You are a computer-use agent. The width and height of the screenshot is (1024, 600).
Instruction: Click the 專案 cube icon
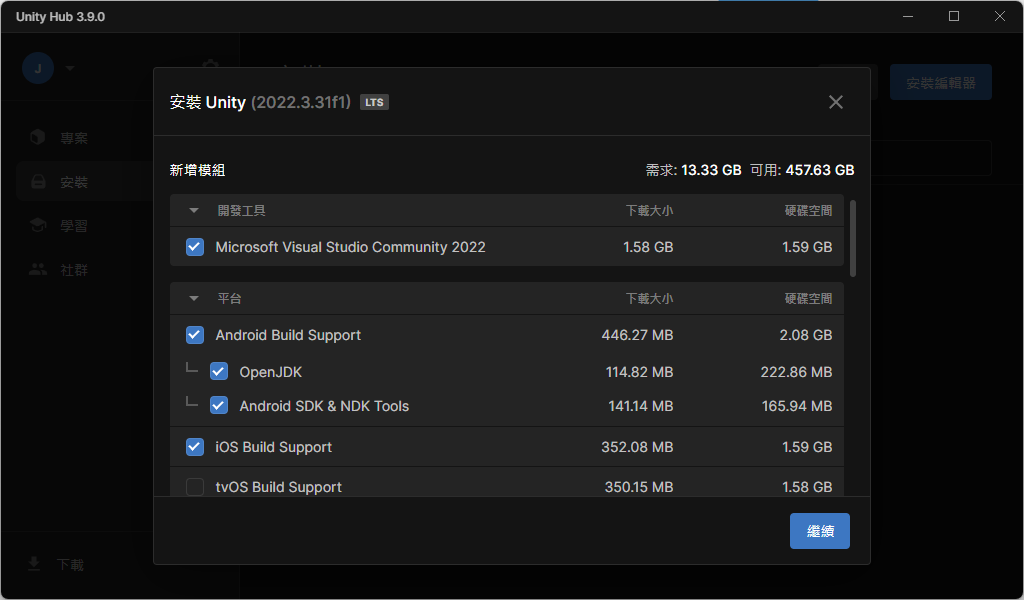click(38, 137)
